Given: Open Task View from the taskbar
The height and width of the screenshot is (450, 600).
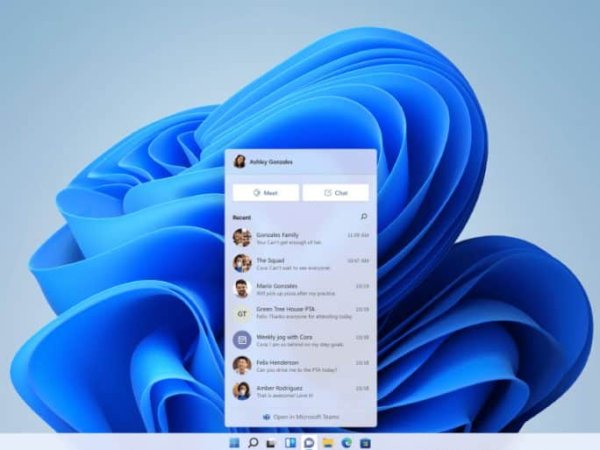Looking at the screenshot, I should click(x=271, y=441).
